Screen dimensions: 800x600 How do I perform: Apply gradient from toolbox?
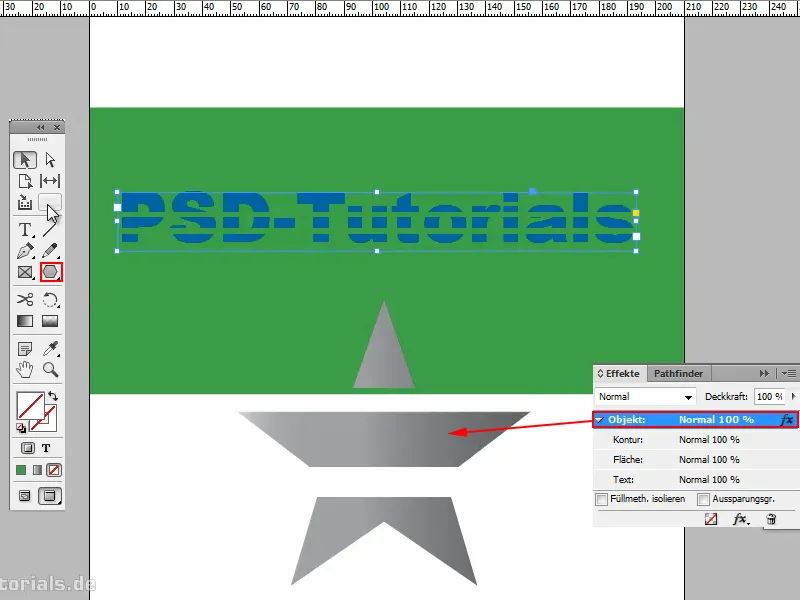click(x=37, y=470)
